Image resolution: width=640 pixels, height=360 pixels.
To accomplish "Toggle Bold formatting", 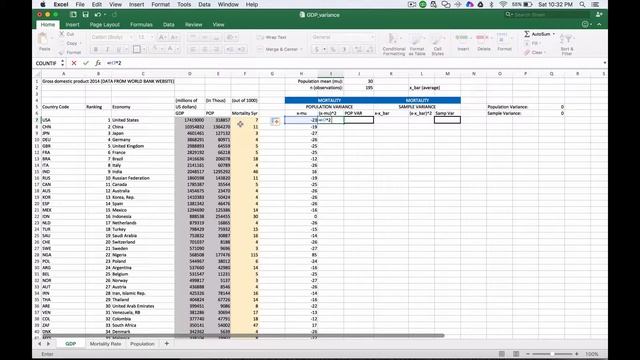I will tap(96, 49).
